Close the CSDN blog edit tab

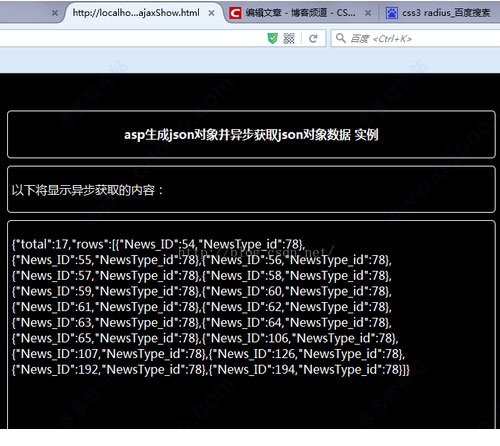click(368, 13)
